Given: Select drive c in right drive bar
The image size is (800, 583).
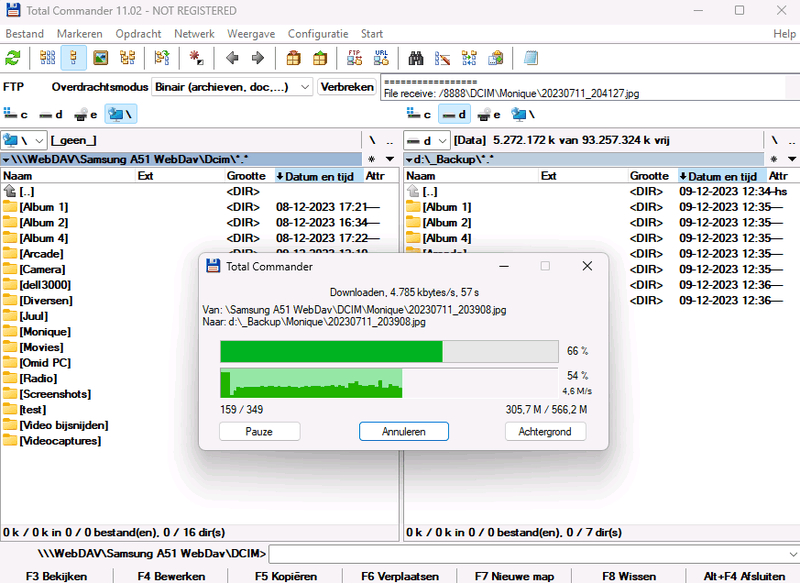Looking at the screenshot, I should point(419,114).
